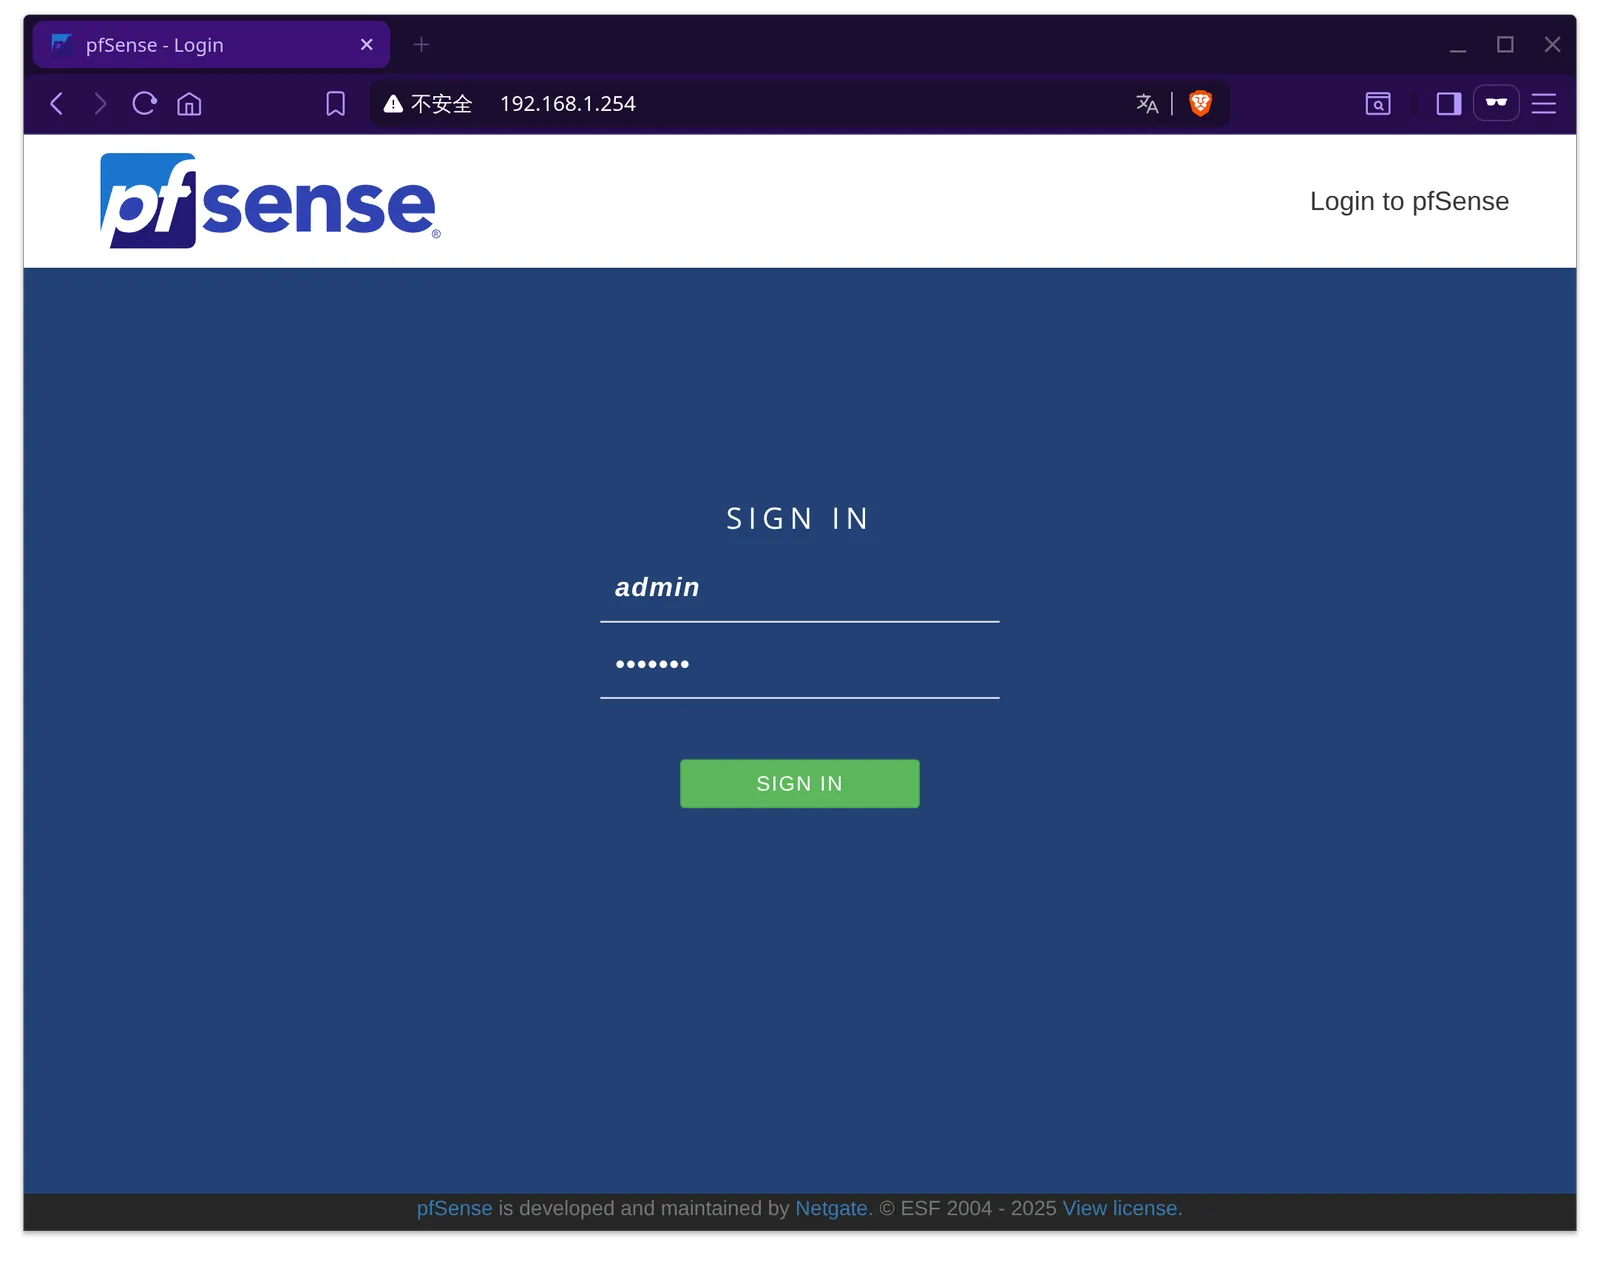This screenshot has width=1600, height=1278.
Task: Click the 'Login to pfSense' header text
Action: 1409,202
